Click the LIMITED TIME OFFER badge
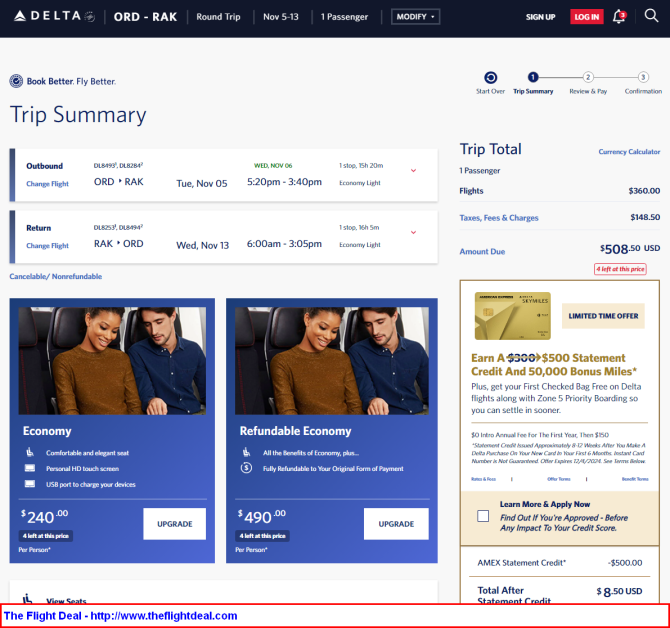670x628 pixels. point(603,316)
